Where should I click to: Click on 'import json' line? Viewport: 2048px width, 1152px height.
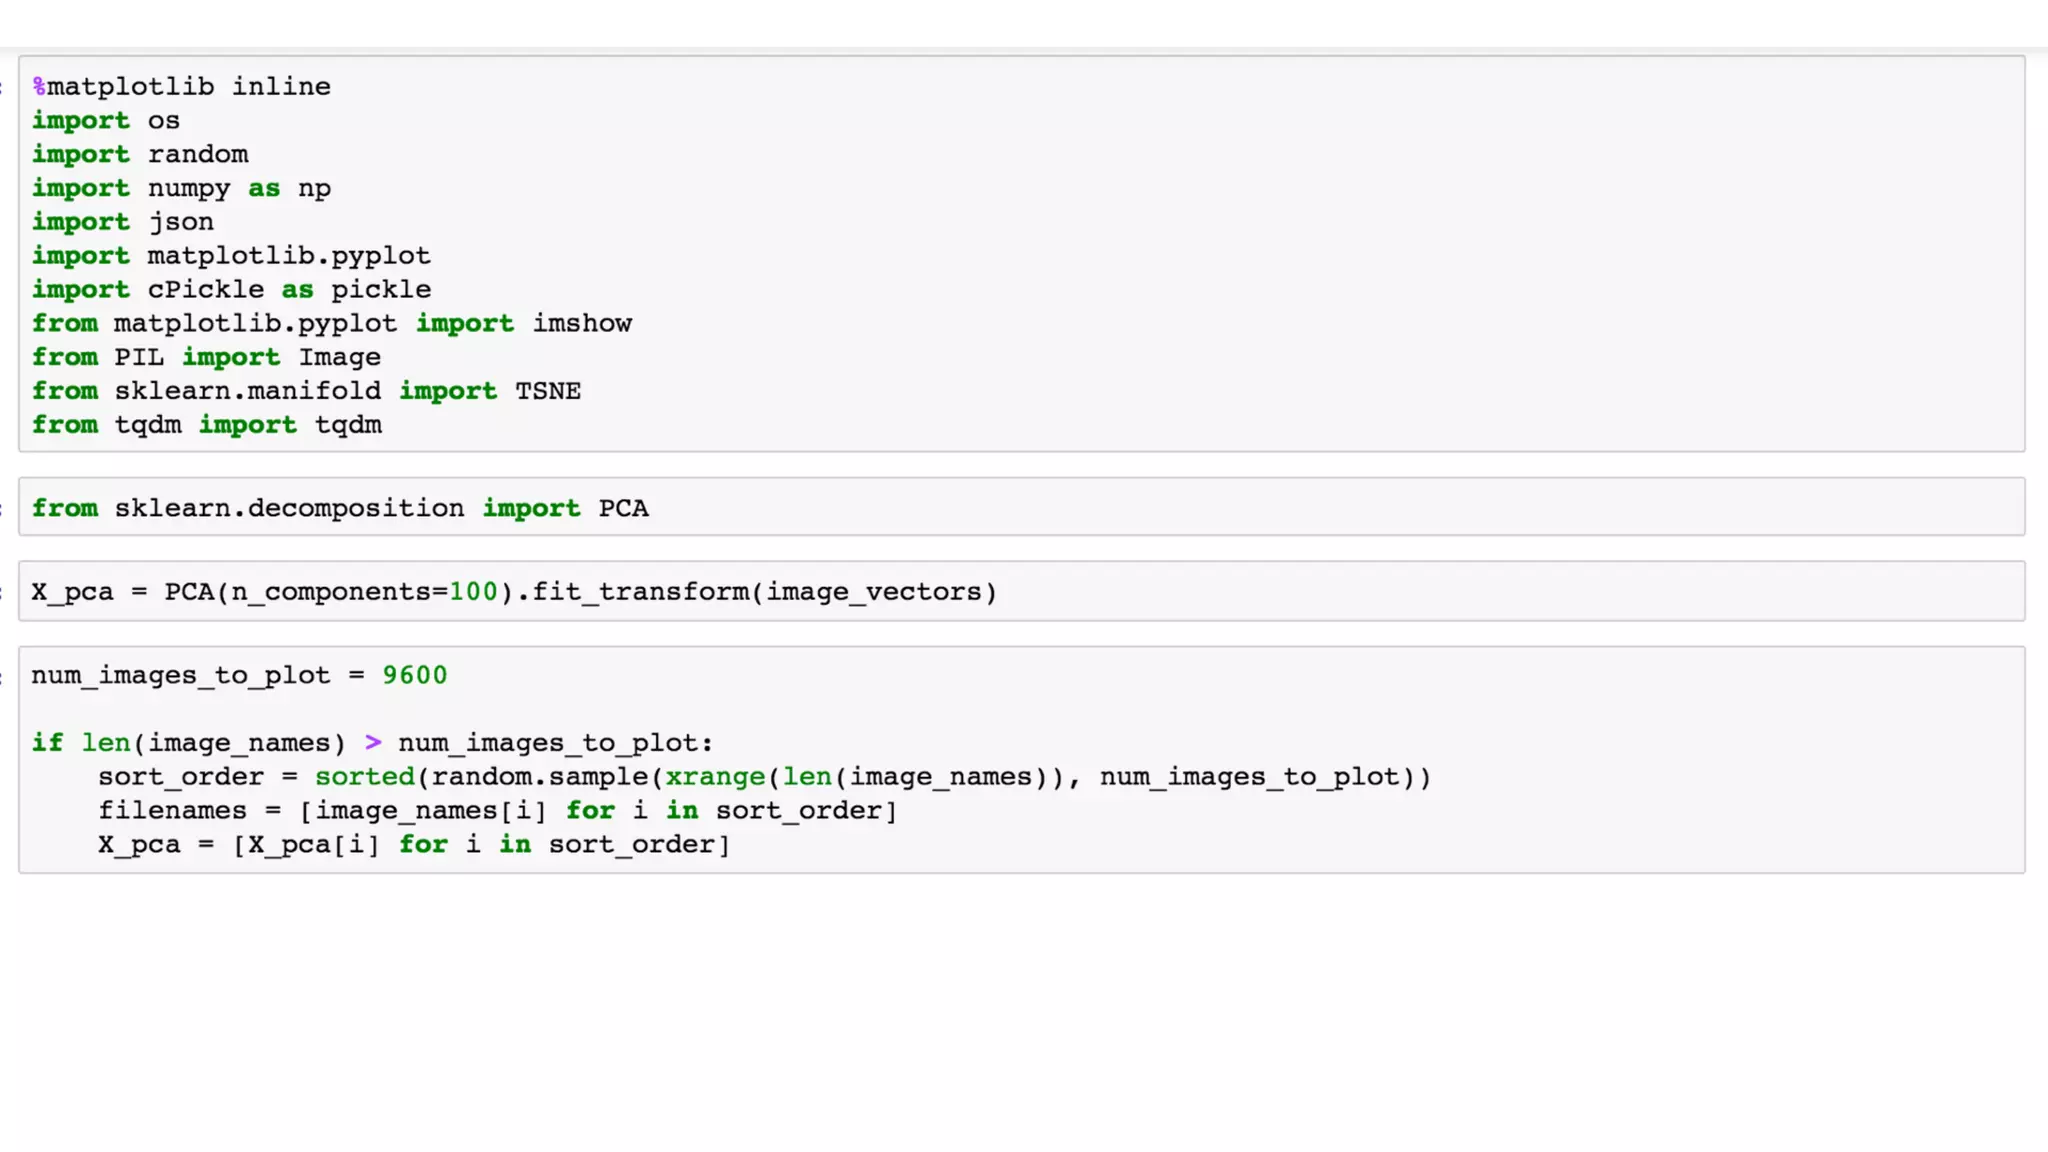[122, 222]
